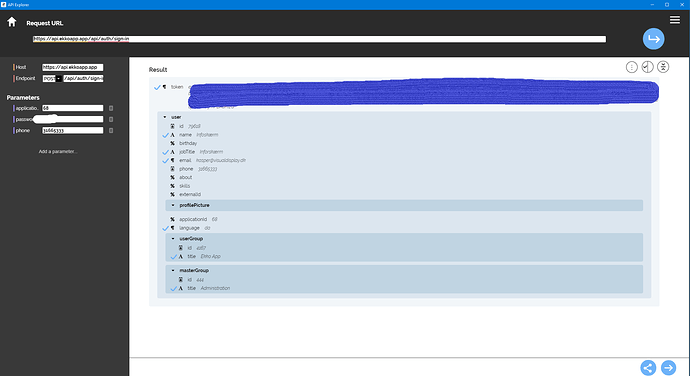The image size is (690, 376).
Task: Click the Host input field
Action: point(73,67)
